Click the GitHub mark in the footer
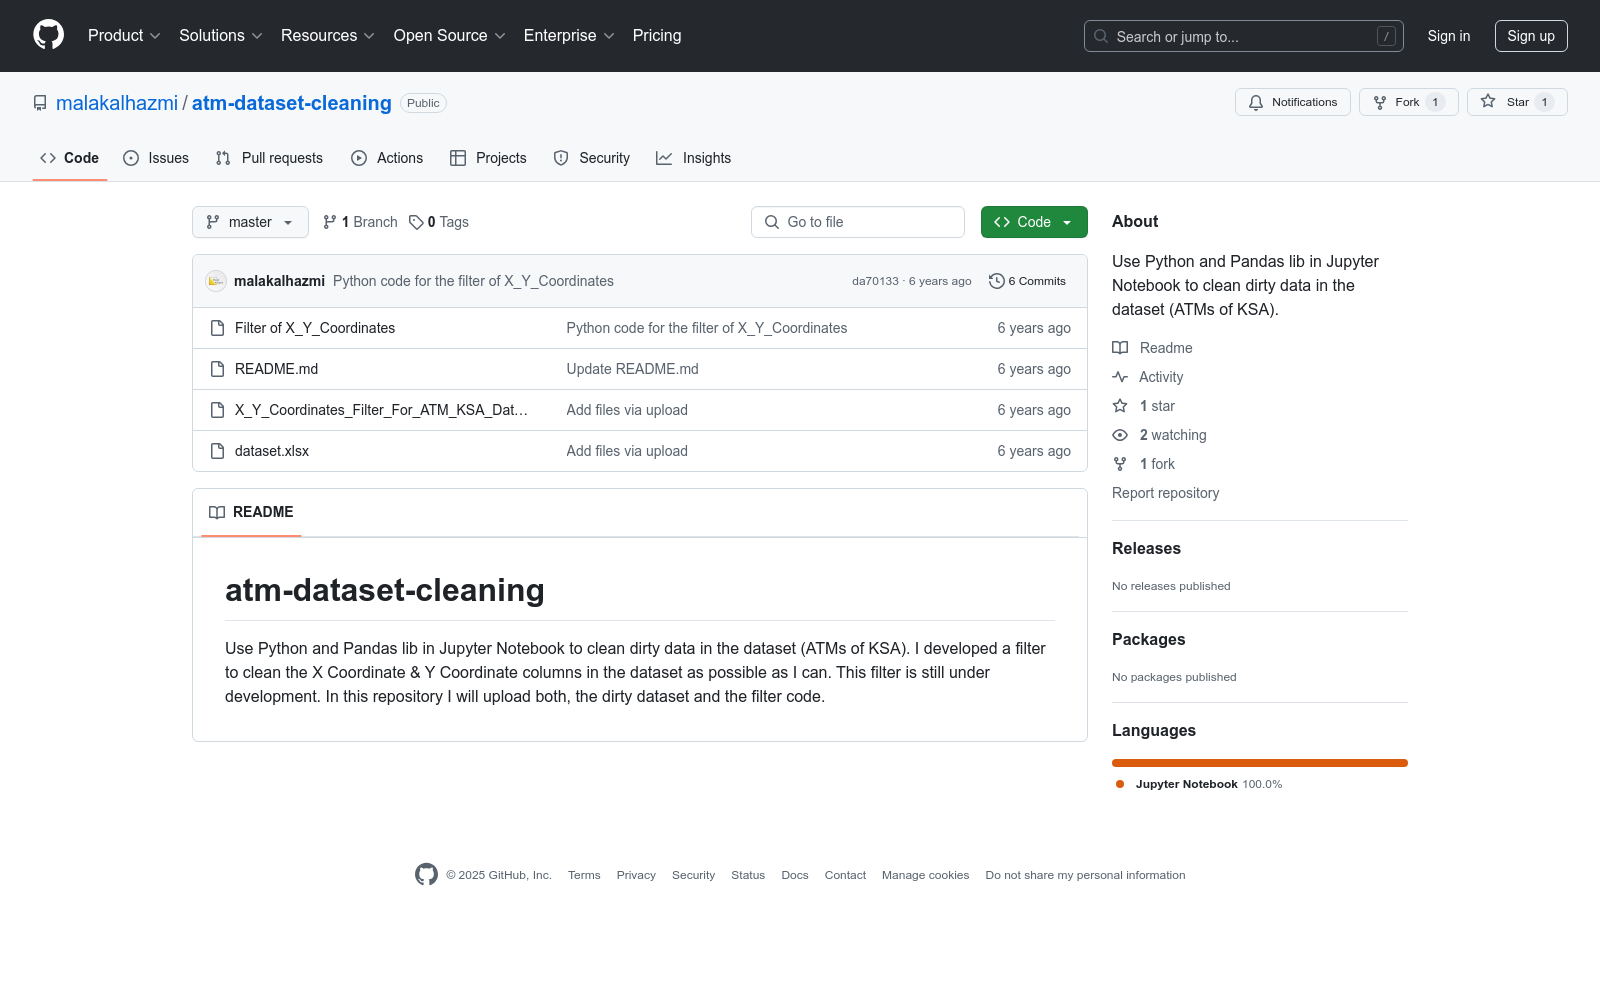1600x1000 pixels. (426, 875)
